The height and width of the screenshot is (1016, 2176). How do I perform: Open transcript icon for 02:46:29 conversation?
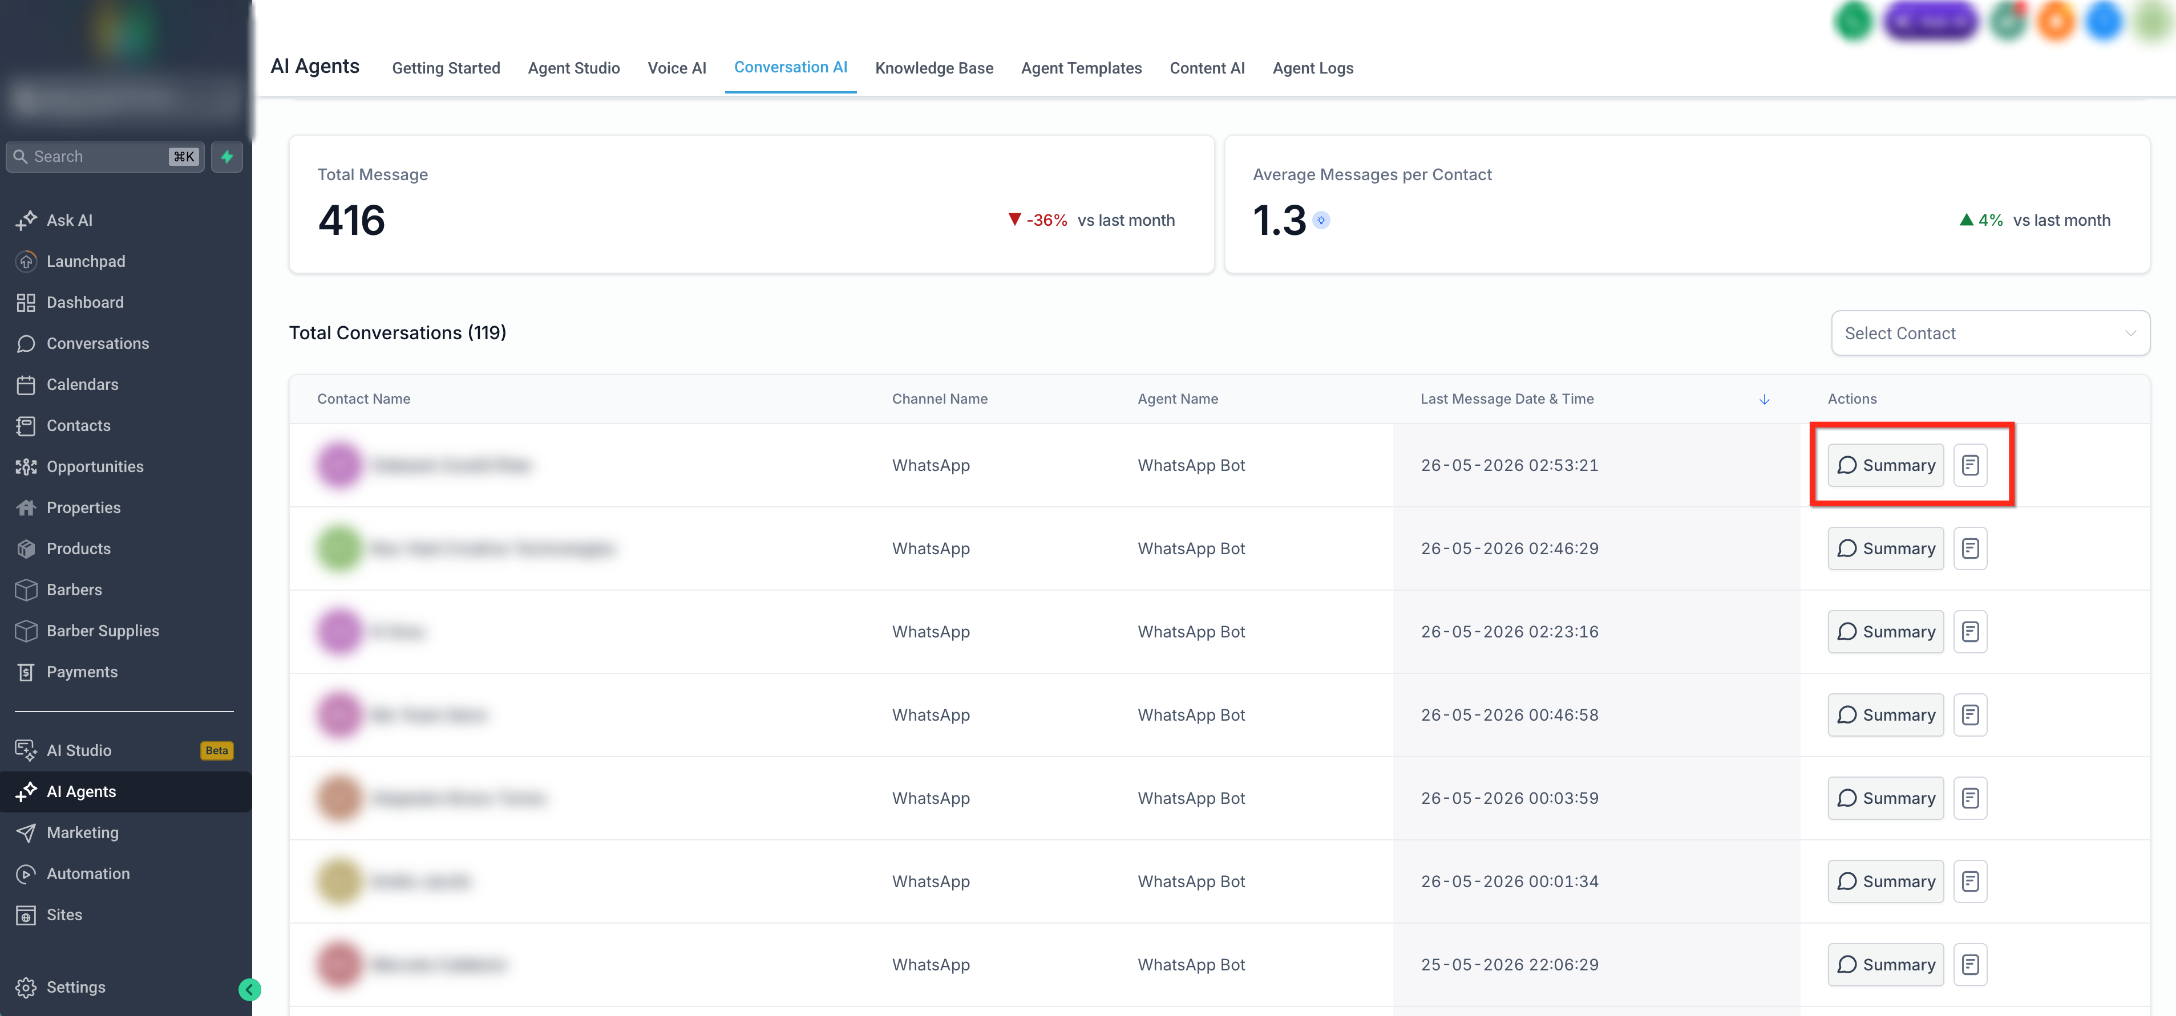pyautogui.click(x=1970, y=548)
